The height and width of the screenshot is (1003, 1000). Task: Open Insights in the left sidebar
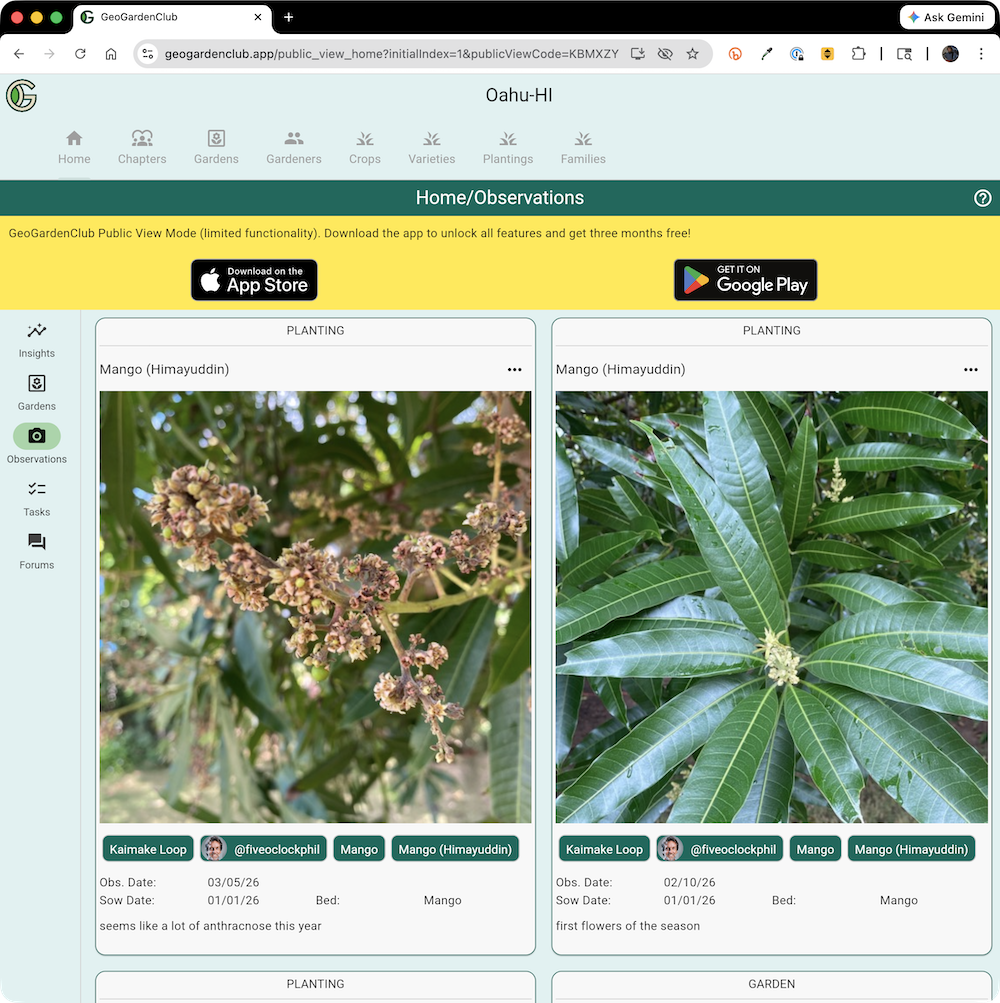click(x=36, y=339)
